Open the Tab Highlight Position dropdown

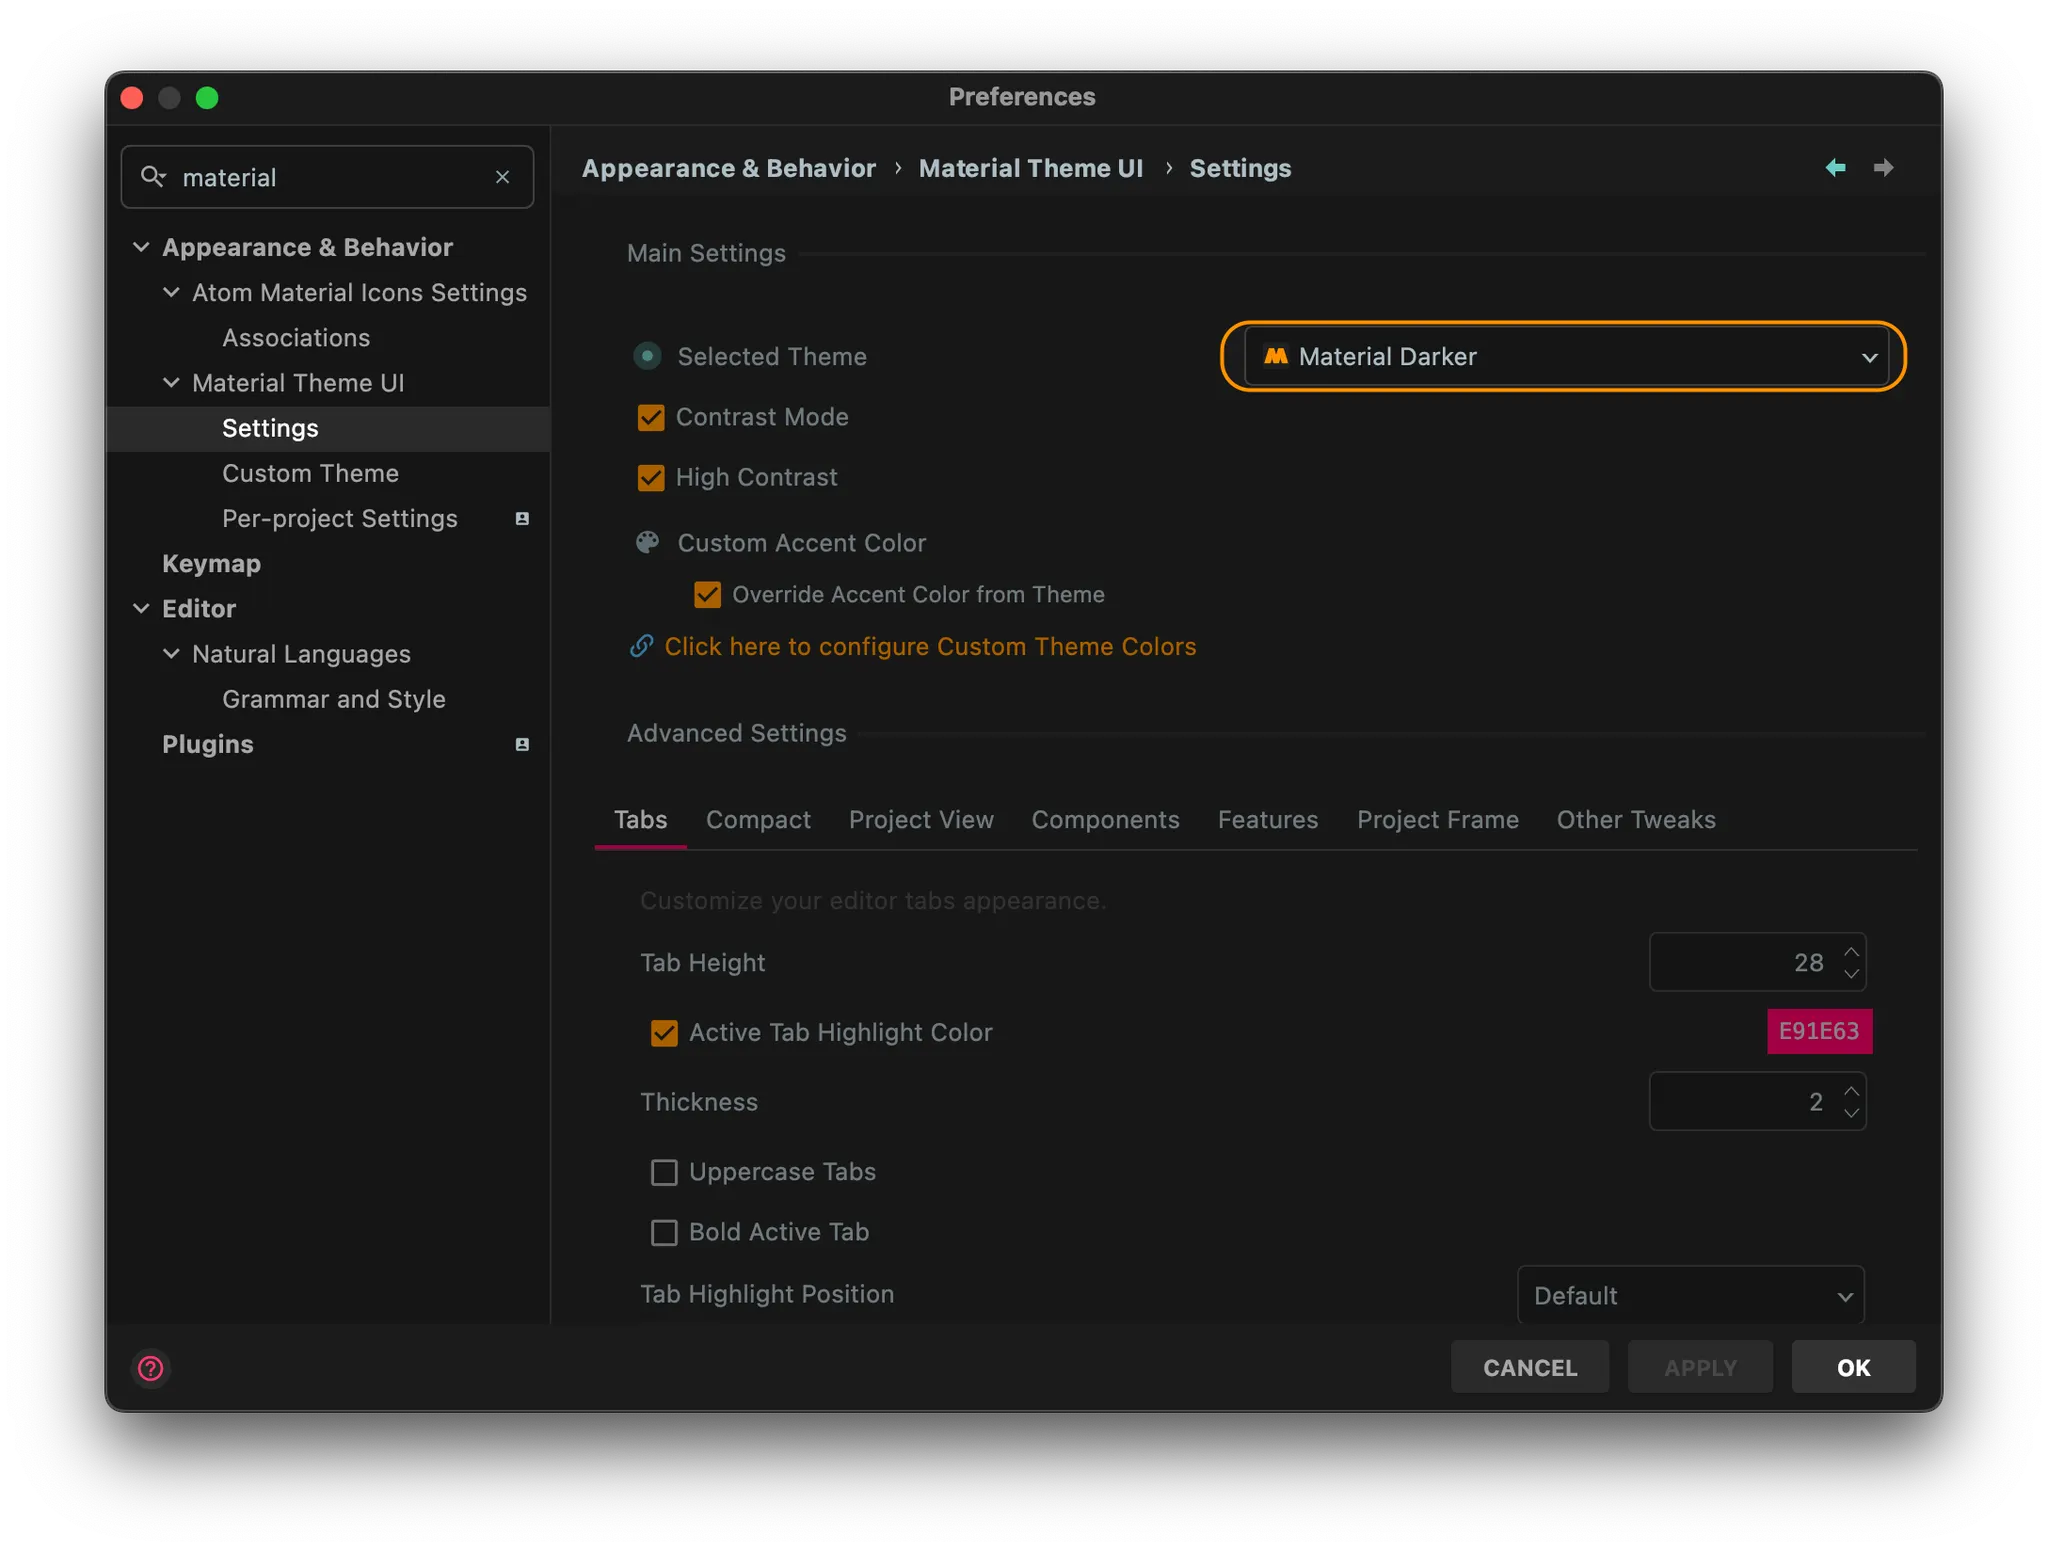coord(1690,1295)
